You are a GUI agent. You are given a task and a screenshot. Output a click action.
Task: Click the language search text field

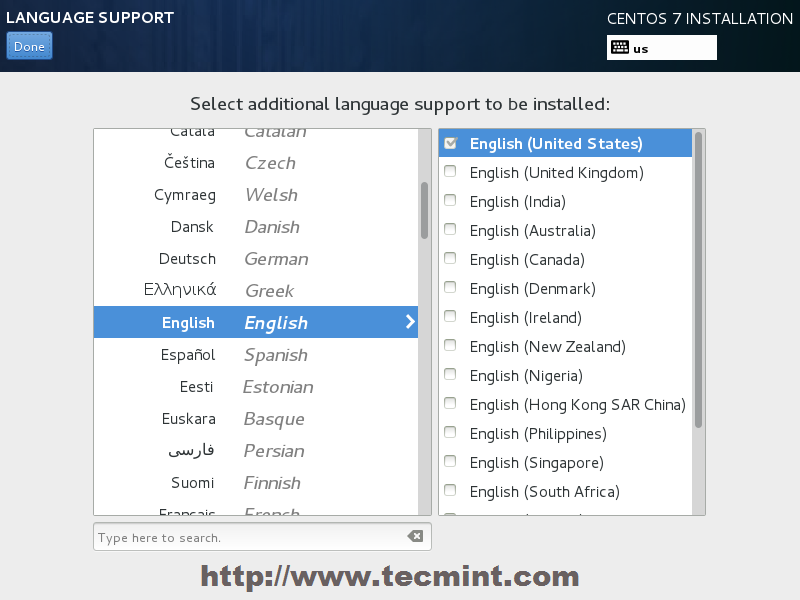(250, 537)
